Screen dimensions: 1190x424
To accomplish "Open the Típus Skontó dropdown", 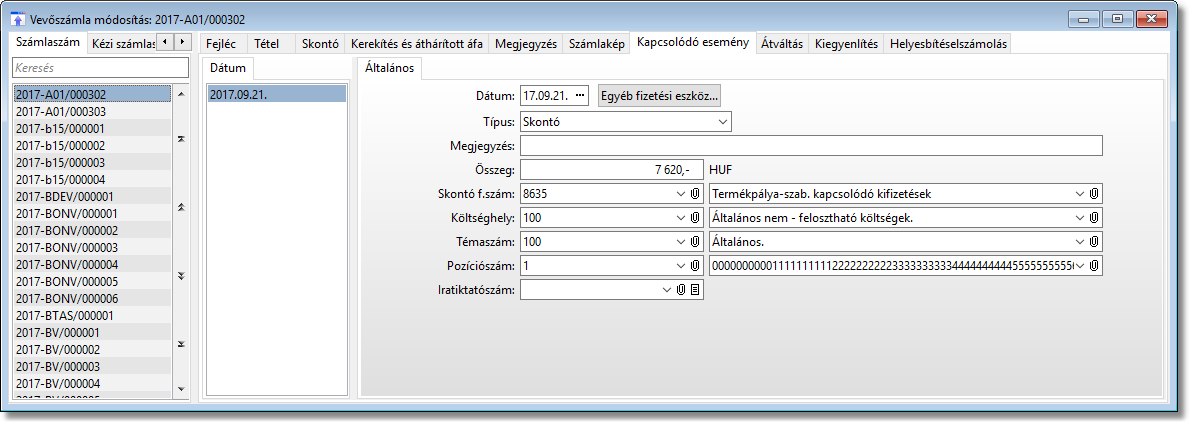I will pyautogui.click(x=722, y=122).
